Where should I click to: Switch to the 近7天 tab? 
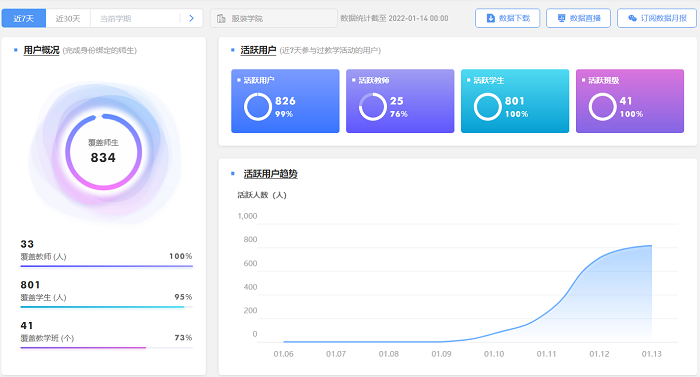click(24, 18)
